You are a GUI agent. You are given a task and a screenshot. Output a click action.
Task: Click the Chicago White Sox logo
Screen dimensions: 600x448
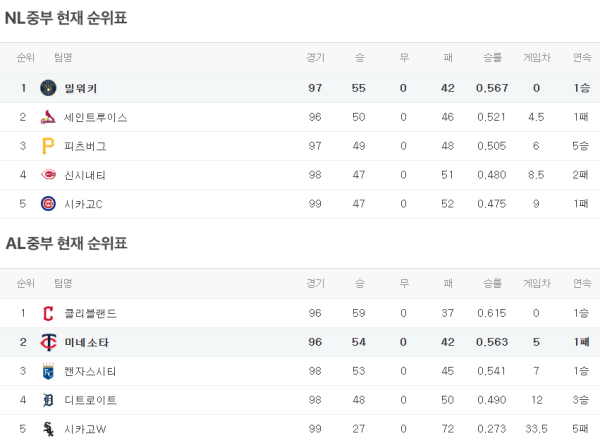point(48,429)
